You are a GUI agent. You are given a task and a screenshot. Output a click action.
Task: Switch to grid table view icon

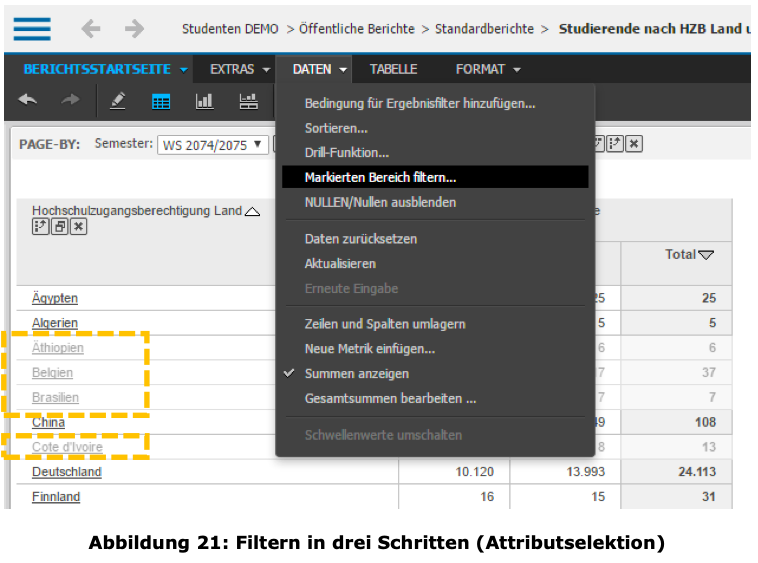(161, 102)
